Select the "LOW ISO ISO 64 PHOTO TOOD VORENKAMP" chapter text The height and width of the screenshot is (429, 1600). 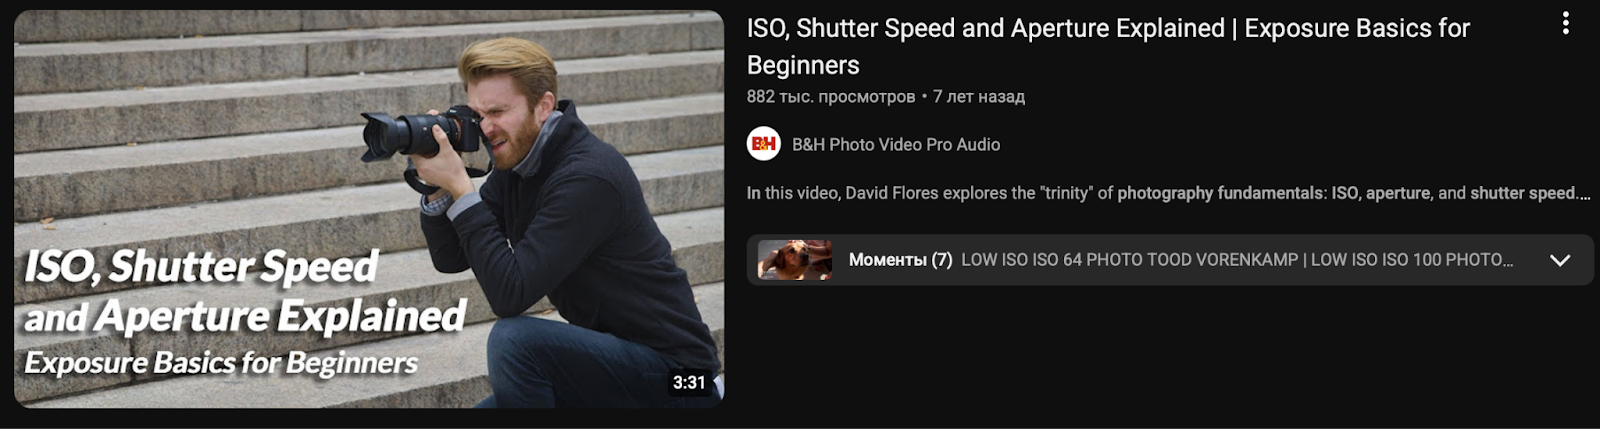coord(1129,260)
